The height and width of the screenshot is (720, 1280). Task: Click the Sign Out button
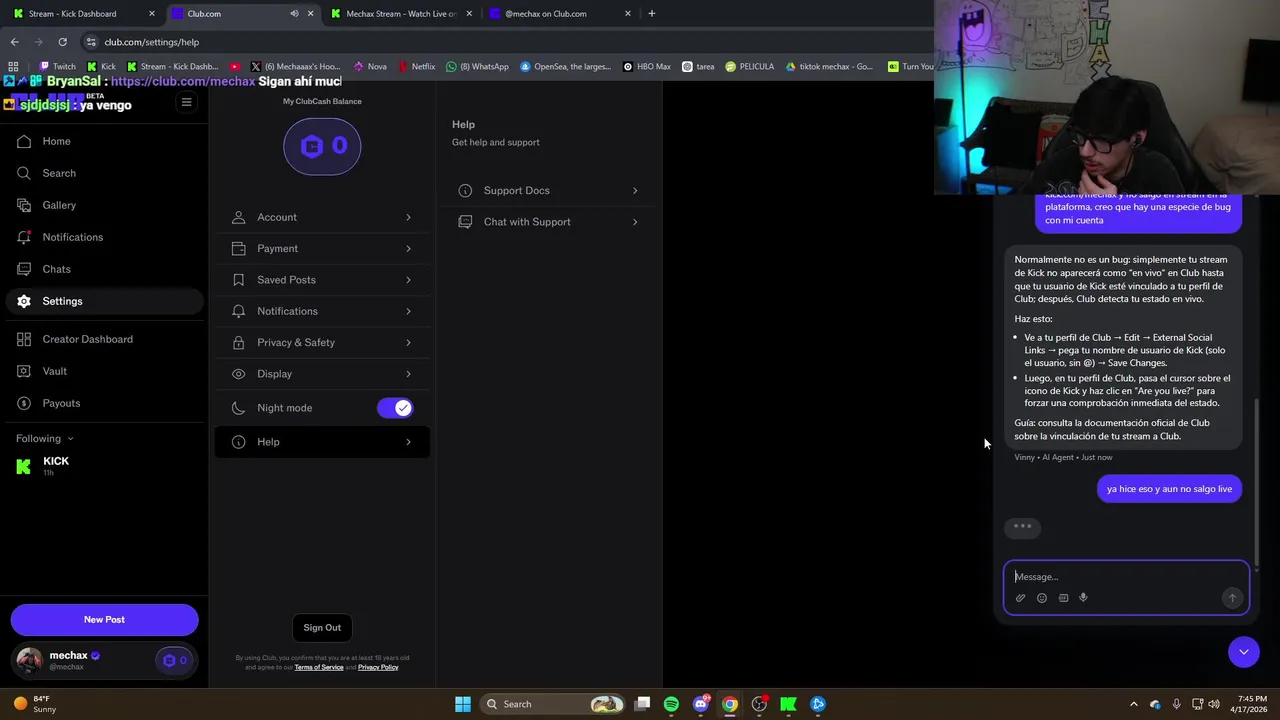tap(322, 628)
